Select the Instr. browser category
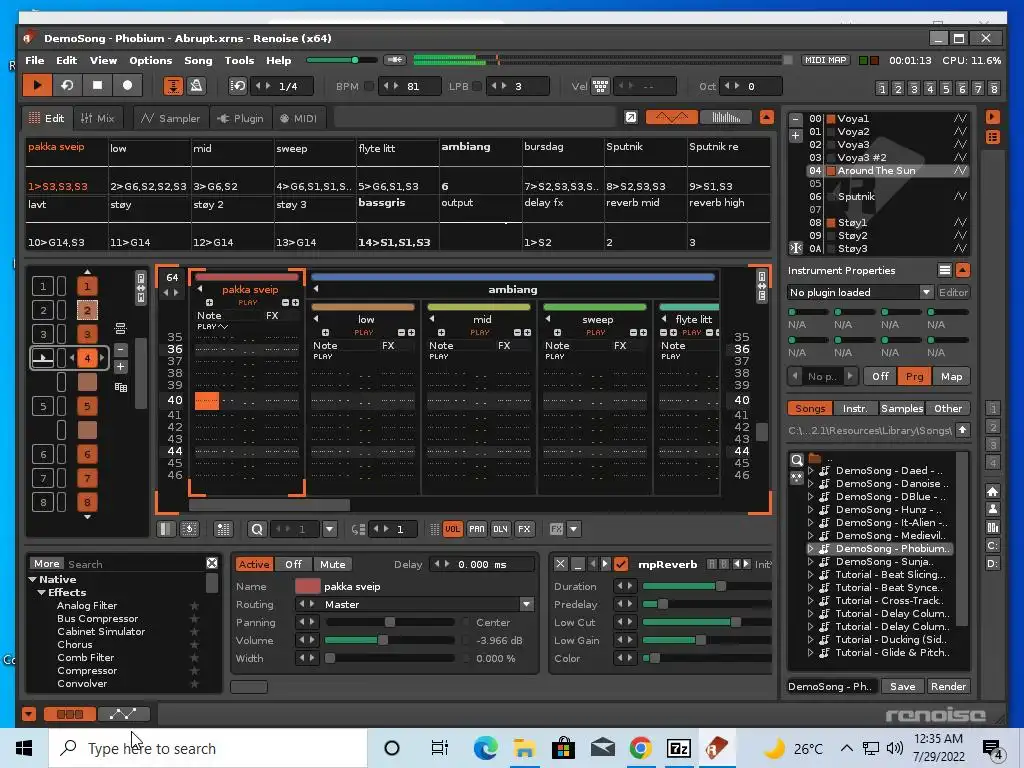 [855, 408]
